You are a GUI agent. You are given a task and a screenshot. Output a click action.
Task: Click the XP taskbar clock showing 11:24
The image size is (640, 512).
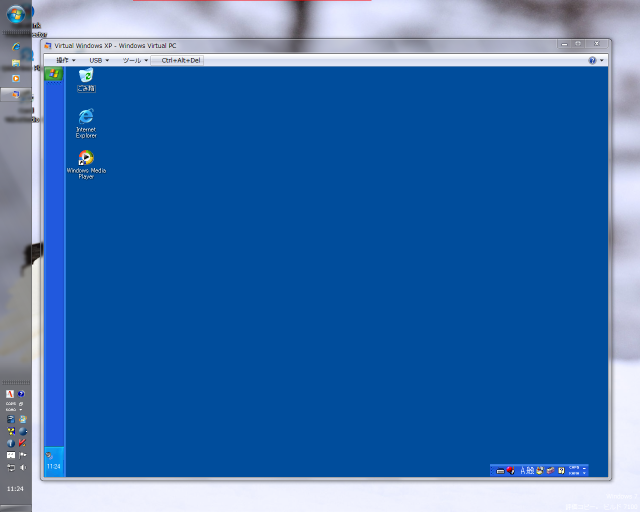[x=53, y=467]
